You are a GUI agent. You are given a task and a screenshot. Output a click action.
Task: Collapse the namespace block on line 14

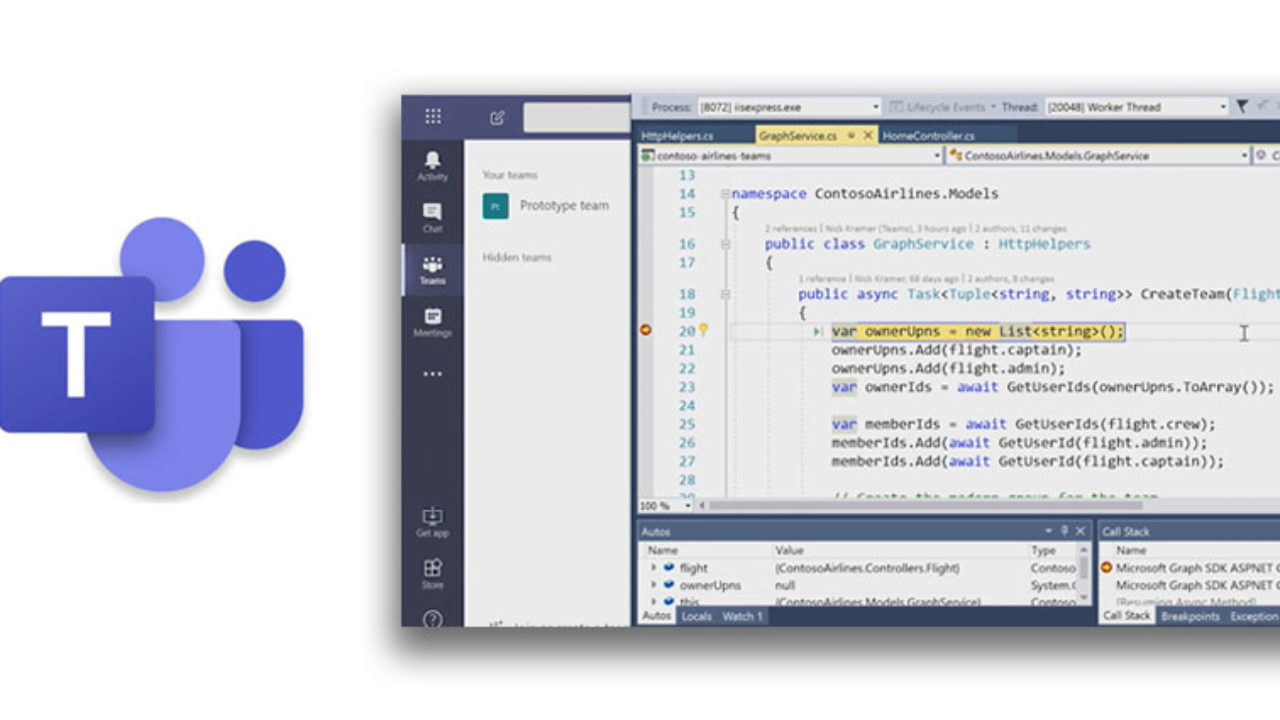pyautogui.click(x=725, y=194)
